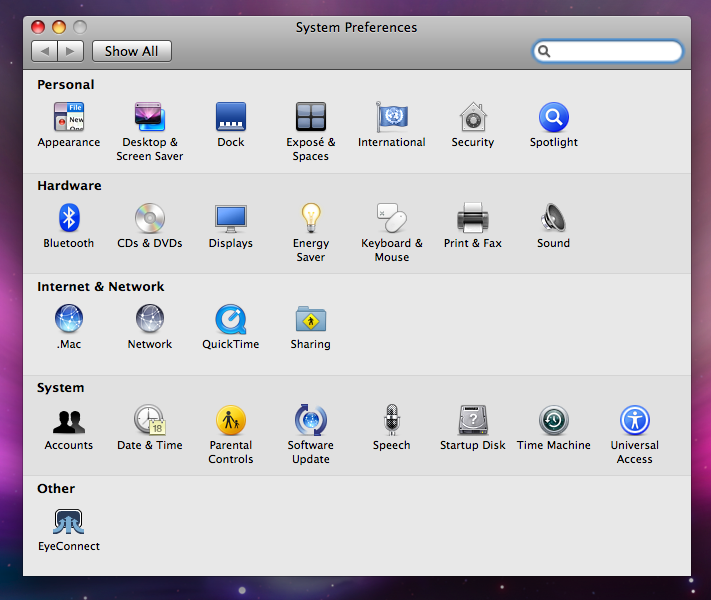The width and height of the screenshot is (711, 600).
Task: Click the System section heading
Action: 61,388
